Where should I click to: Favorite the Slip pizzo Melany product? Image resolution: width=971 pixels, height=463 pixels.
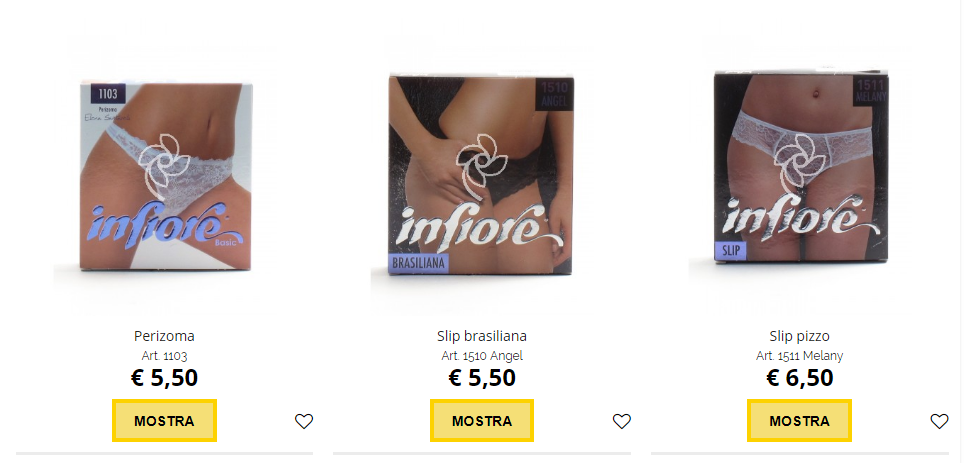[939, 422]
